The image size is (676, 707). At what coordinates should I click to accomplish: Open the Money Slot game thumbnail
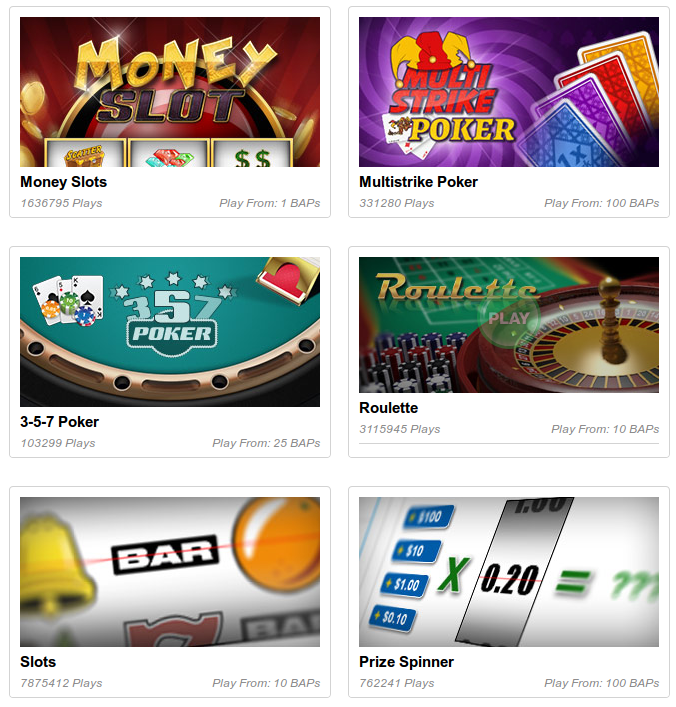pyautogui.click(x=170, y=92)
